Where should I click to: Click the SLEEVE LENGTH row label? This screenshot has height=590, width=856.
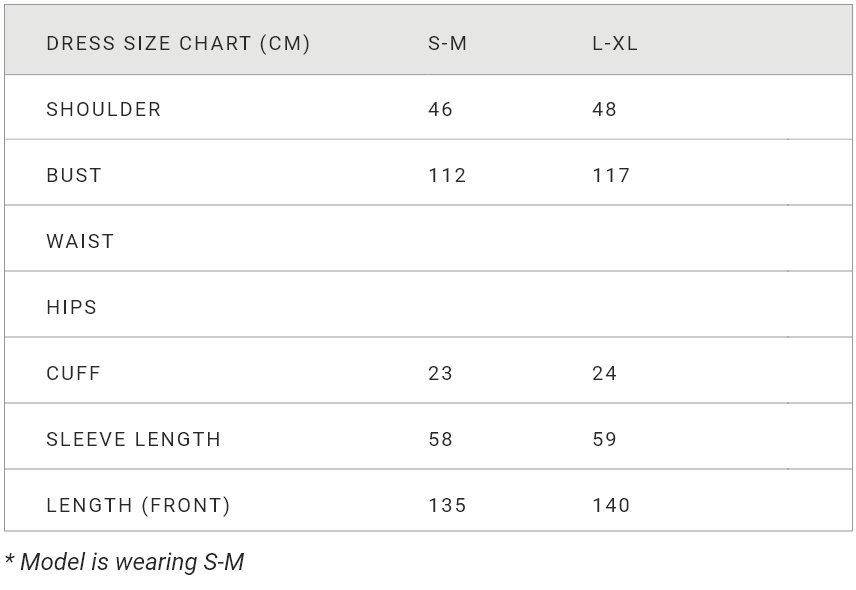click(x=134, y=439)
